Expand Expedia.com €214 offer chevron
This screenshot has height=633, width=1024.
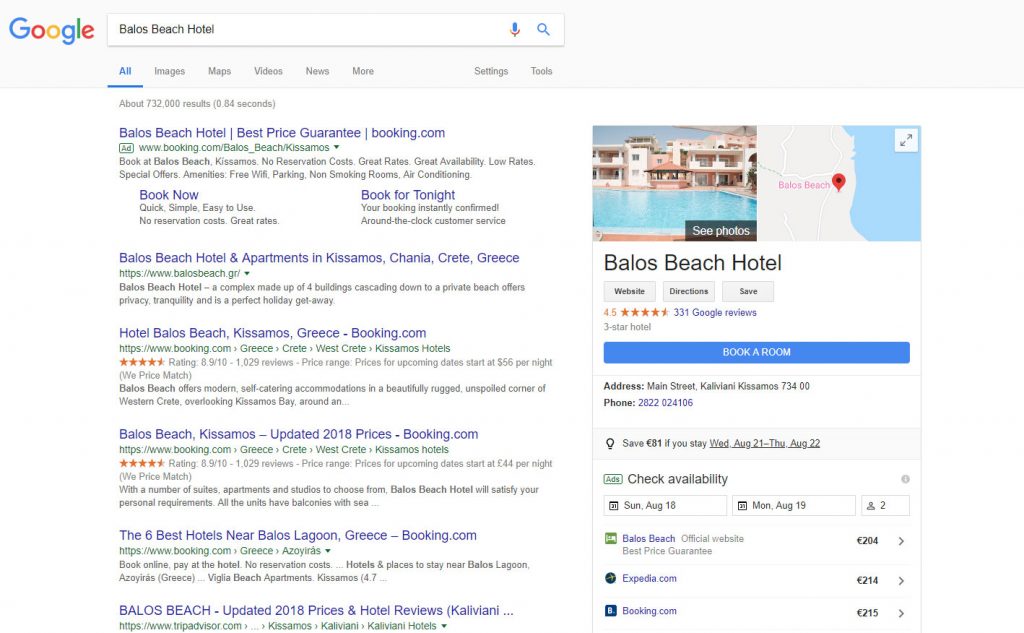pyautogui.click(x=901, y=581)
